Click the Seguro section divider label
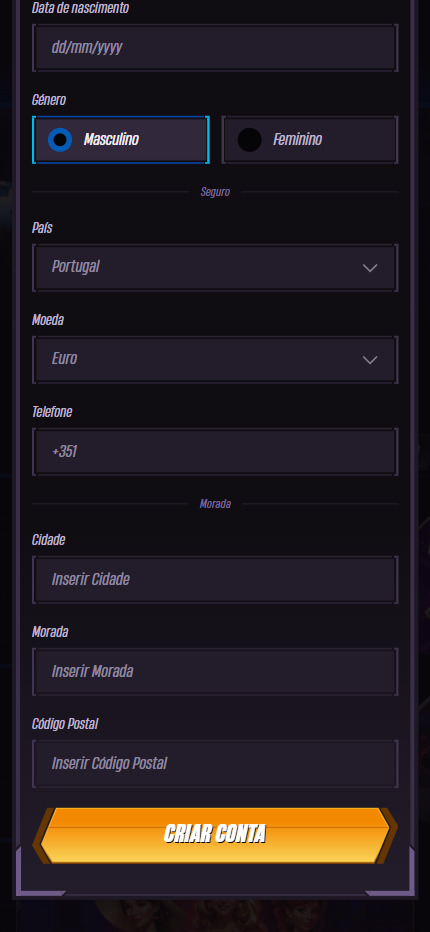 click(215, 192)
